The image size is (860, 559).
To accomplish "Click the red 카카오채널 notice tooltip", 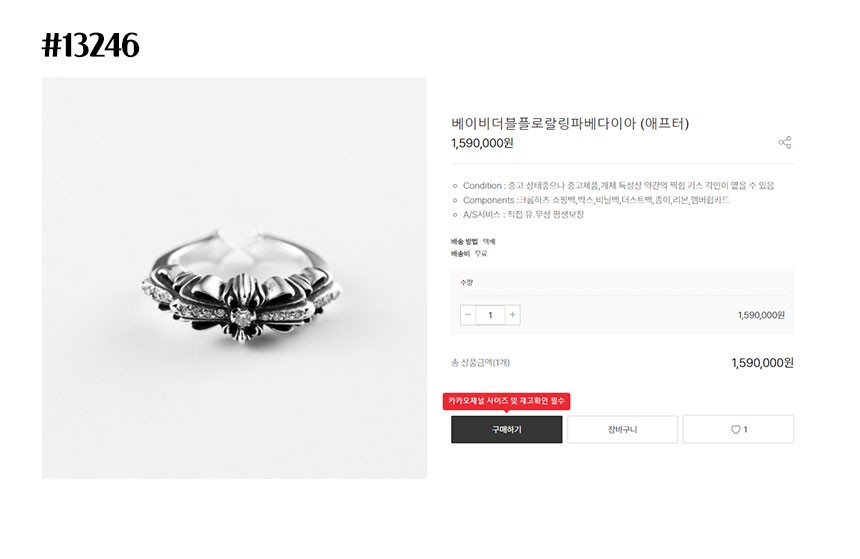I will [x=506, y=400].
